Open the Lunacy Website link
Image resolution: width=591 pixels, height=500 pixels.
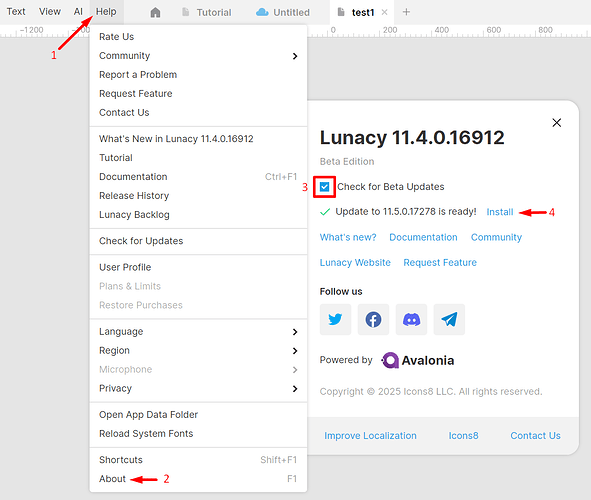(355, 263)
